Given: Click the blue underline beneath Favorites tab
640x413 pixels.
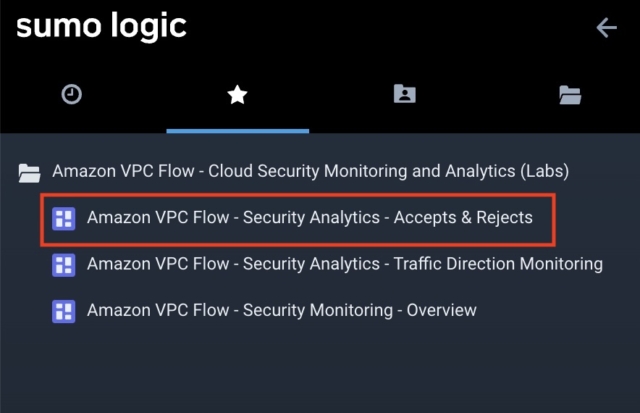Looking at the screenshot, I should point(238,131).
